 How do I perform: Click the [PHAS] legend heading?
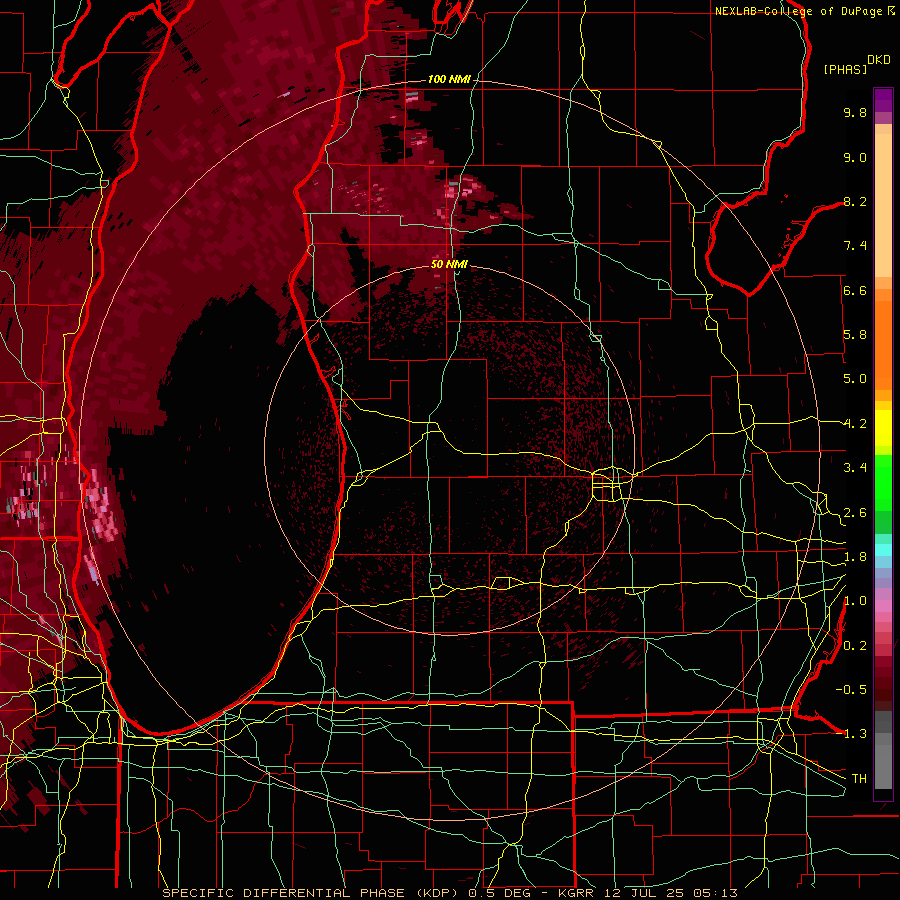(x=845, y=69)
